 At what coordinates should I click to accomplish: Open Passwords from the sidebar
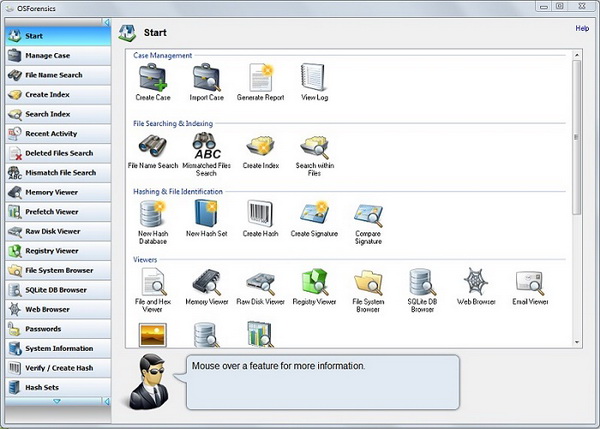[55, 329]
